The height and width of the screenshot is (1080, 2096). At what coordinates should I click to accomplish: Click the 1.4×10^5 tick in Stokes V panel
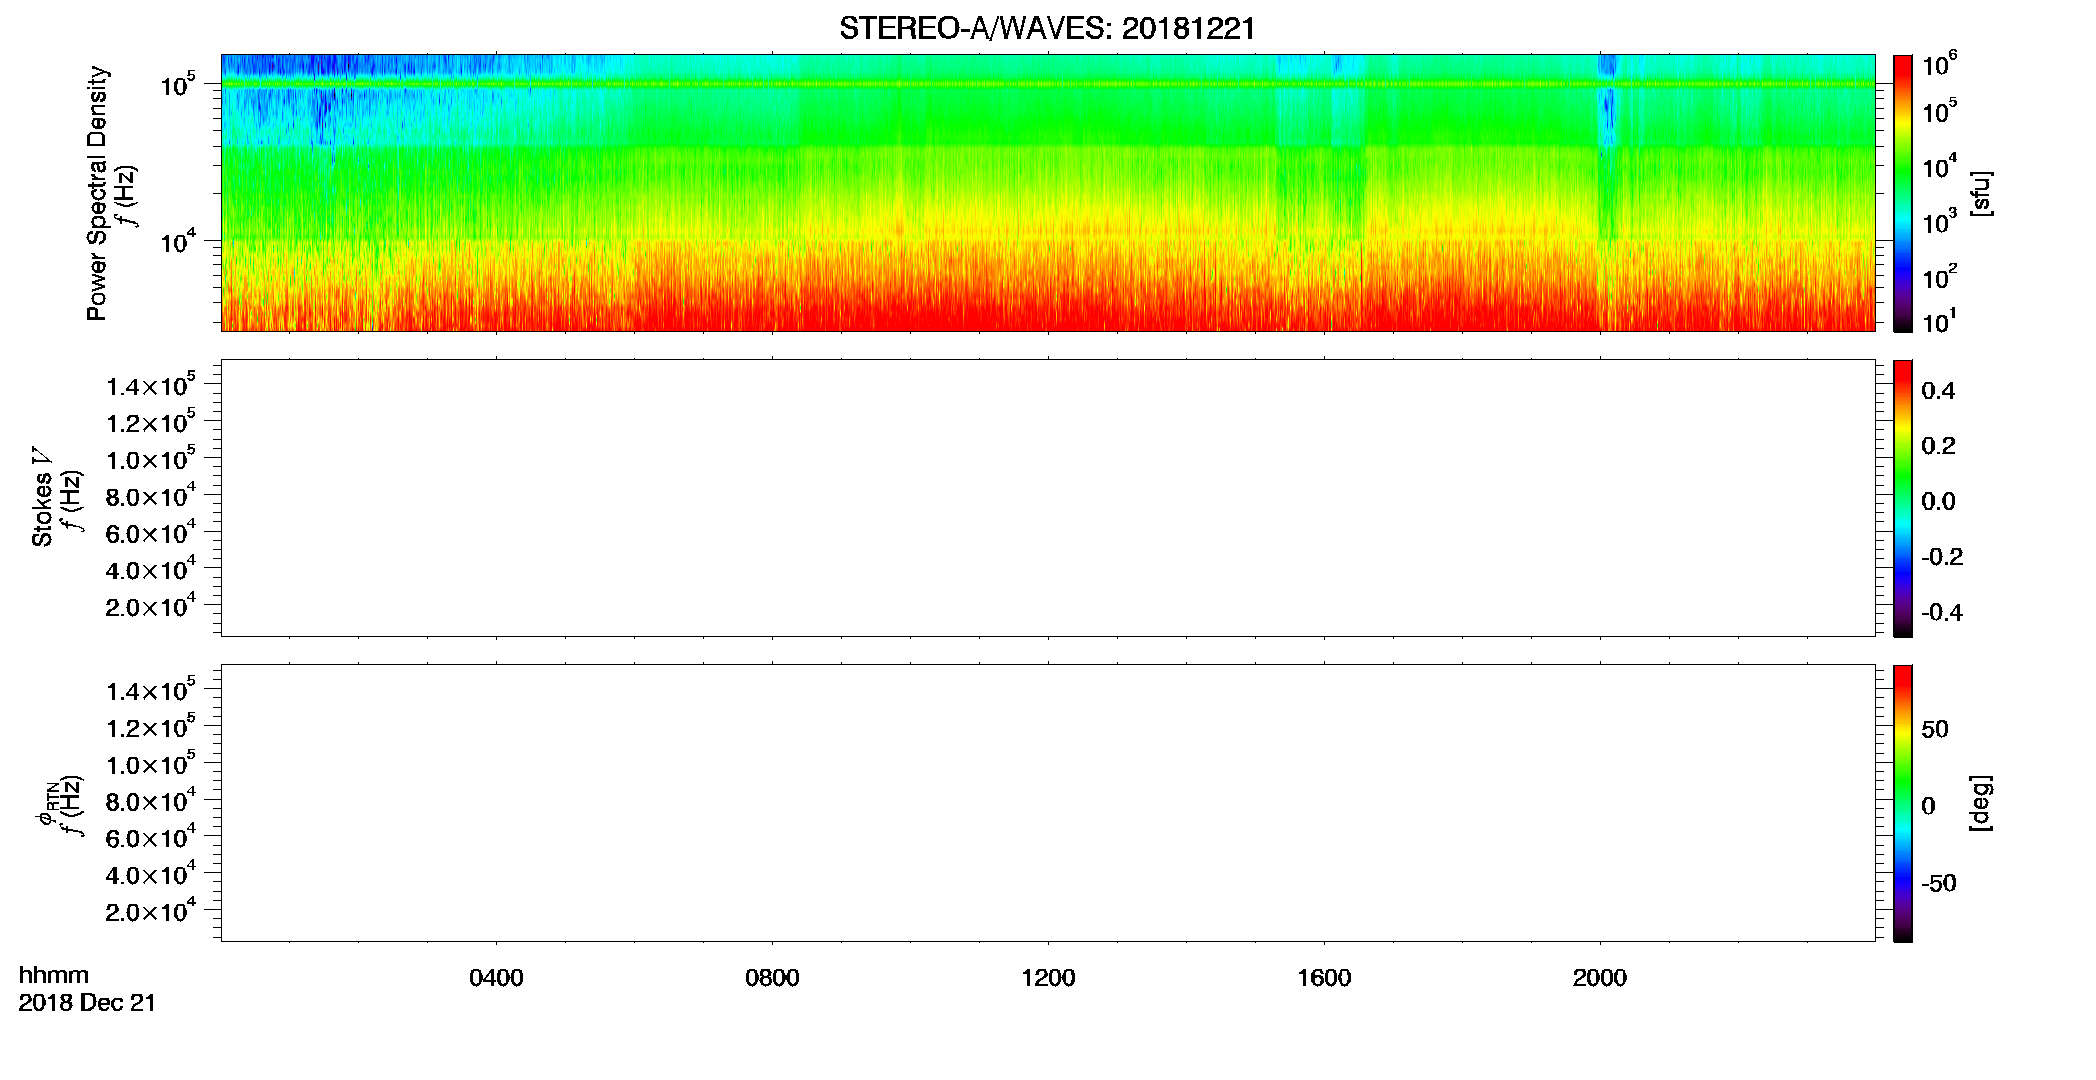point(151,385)
